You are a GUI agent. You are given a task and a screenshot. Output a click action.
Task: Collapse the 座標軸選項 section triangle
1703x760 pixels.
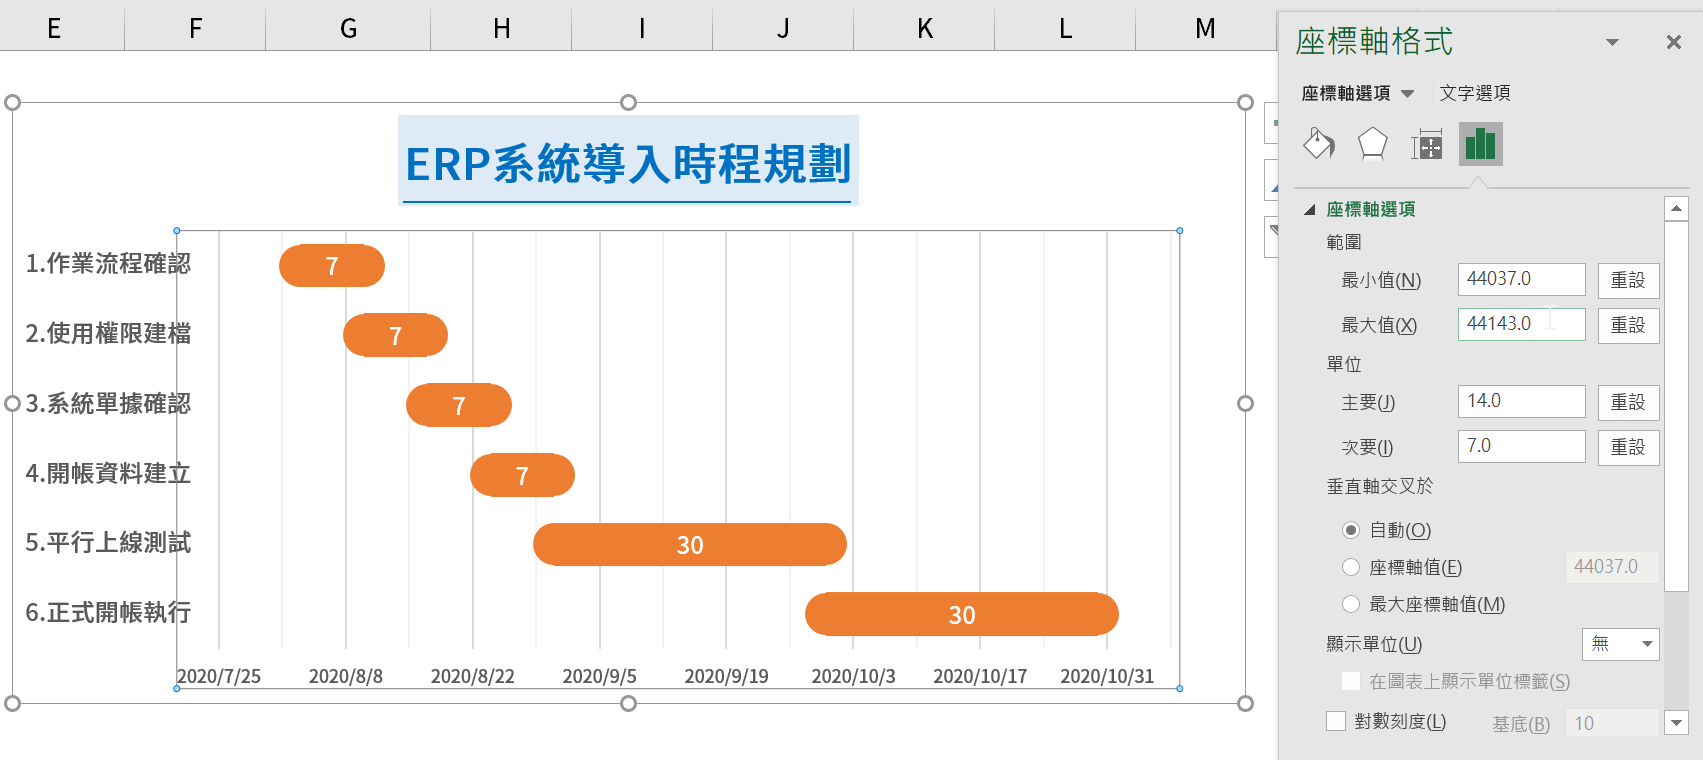[1309, 210]
